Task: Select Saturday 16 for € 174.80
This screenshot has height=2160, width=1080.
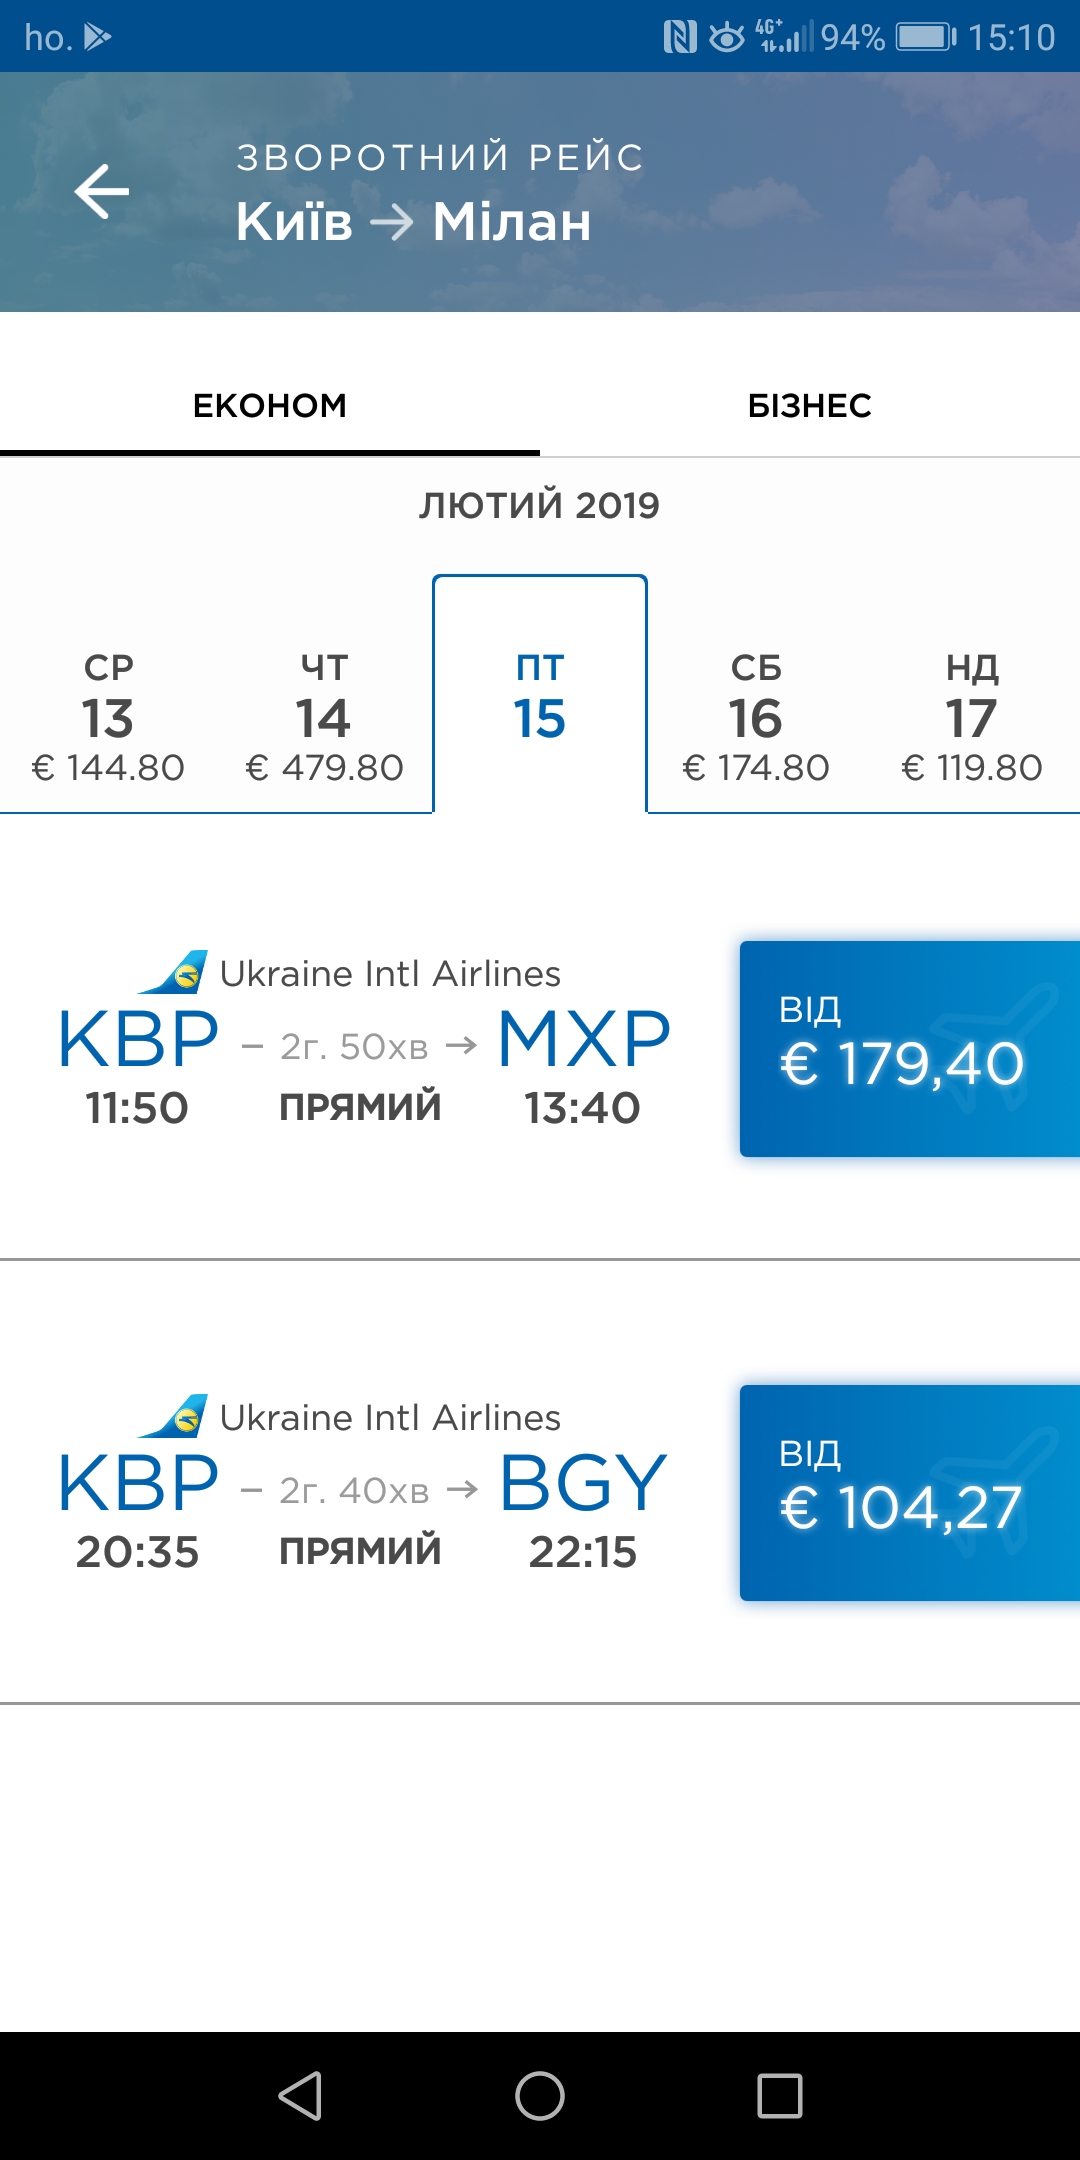Action: (x=756, y=717)
